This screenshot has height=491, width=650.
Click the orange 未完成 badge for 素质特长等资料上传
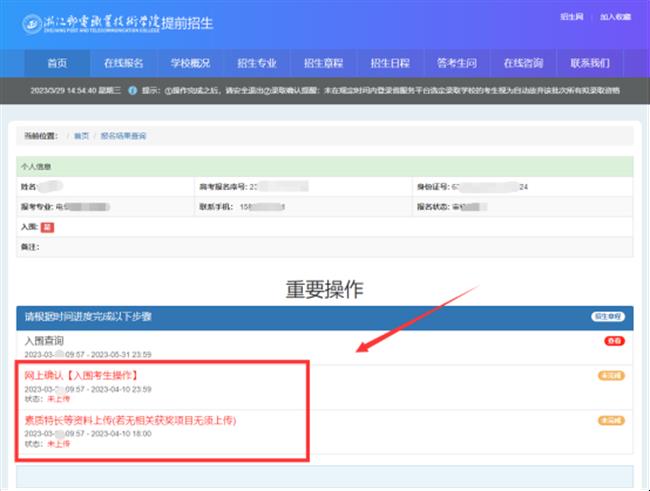click(610, 421)
